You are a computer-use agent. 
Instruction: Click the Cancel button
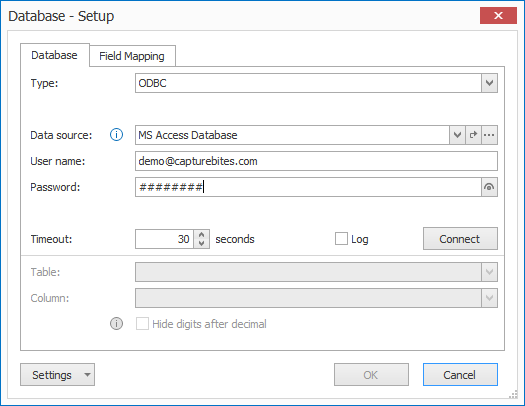pyautogui.click(x=460, y=375)
